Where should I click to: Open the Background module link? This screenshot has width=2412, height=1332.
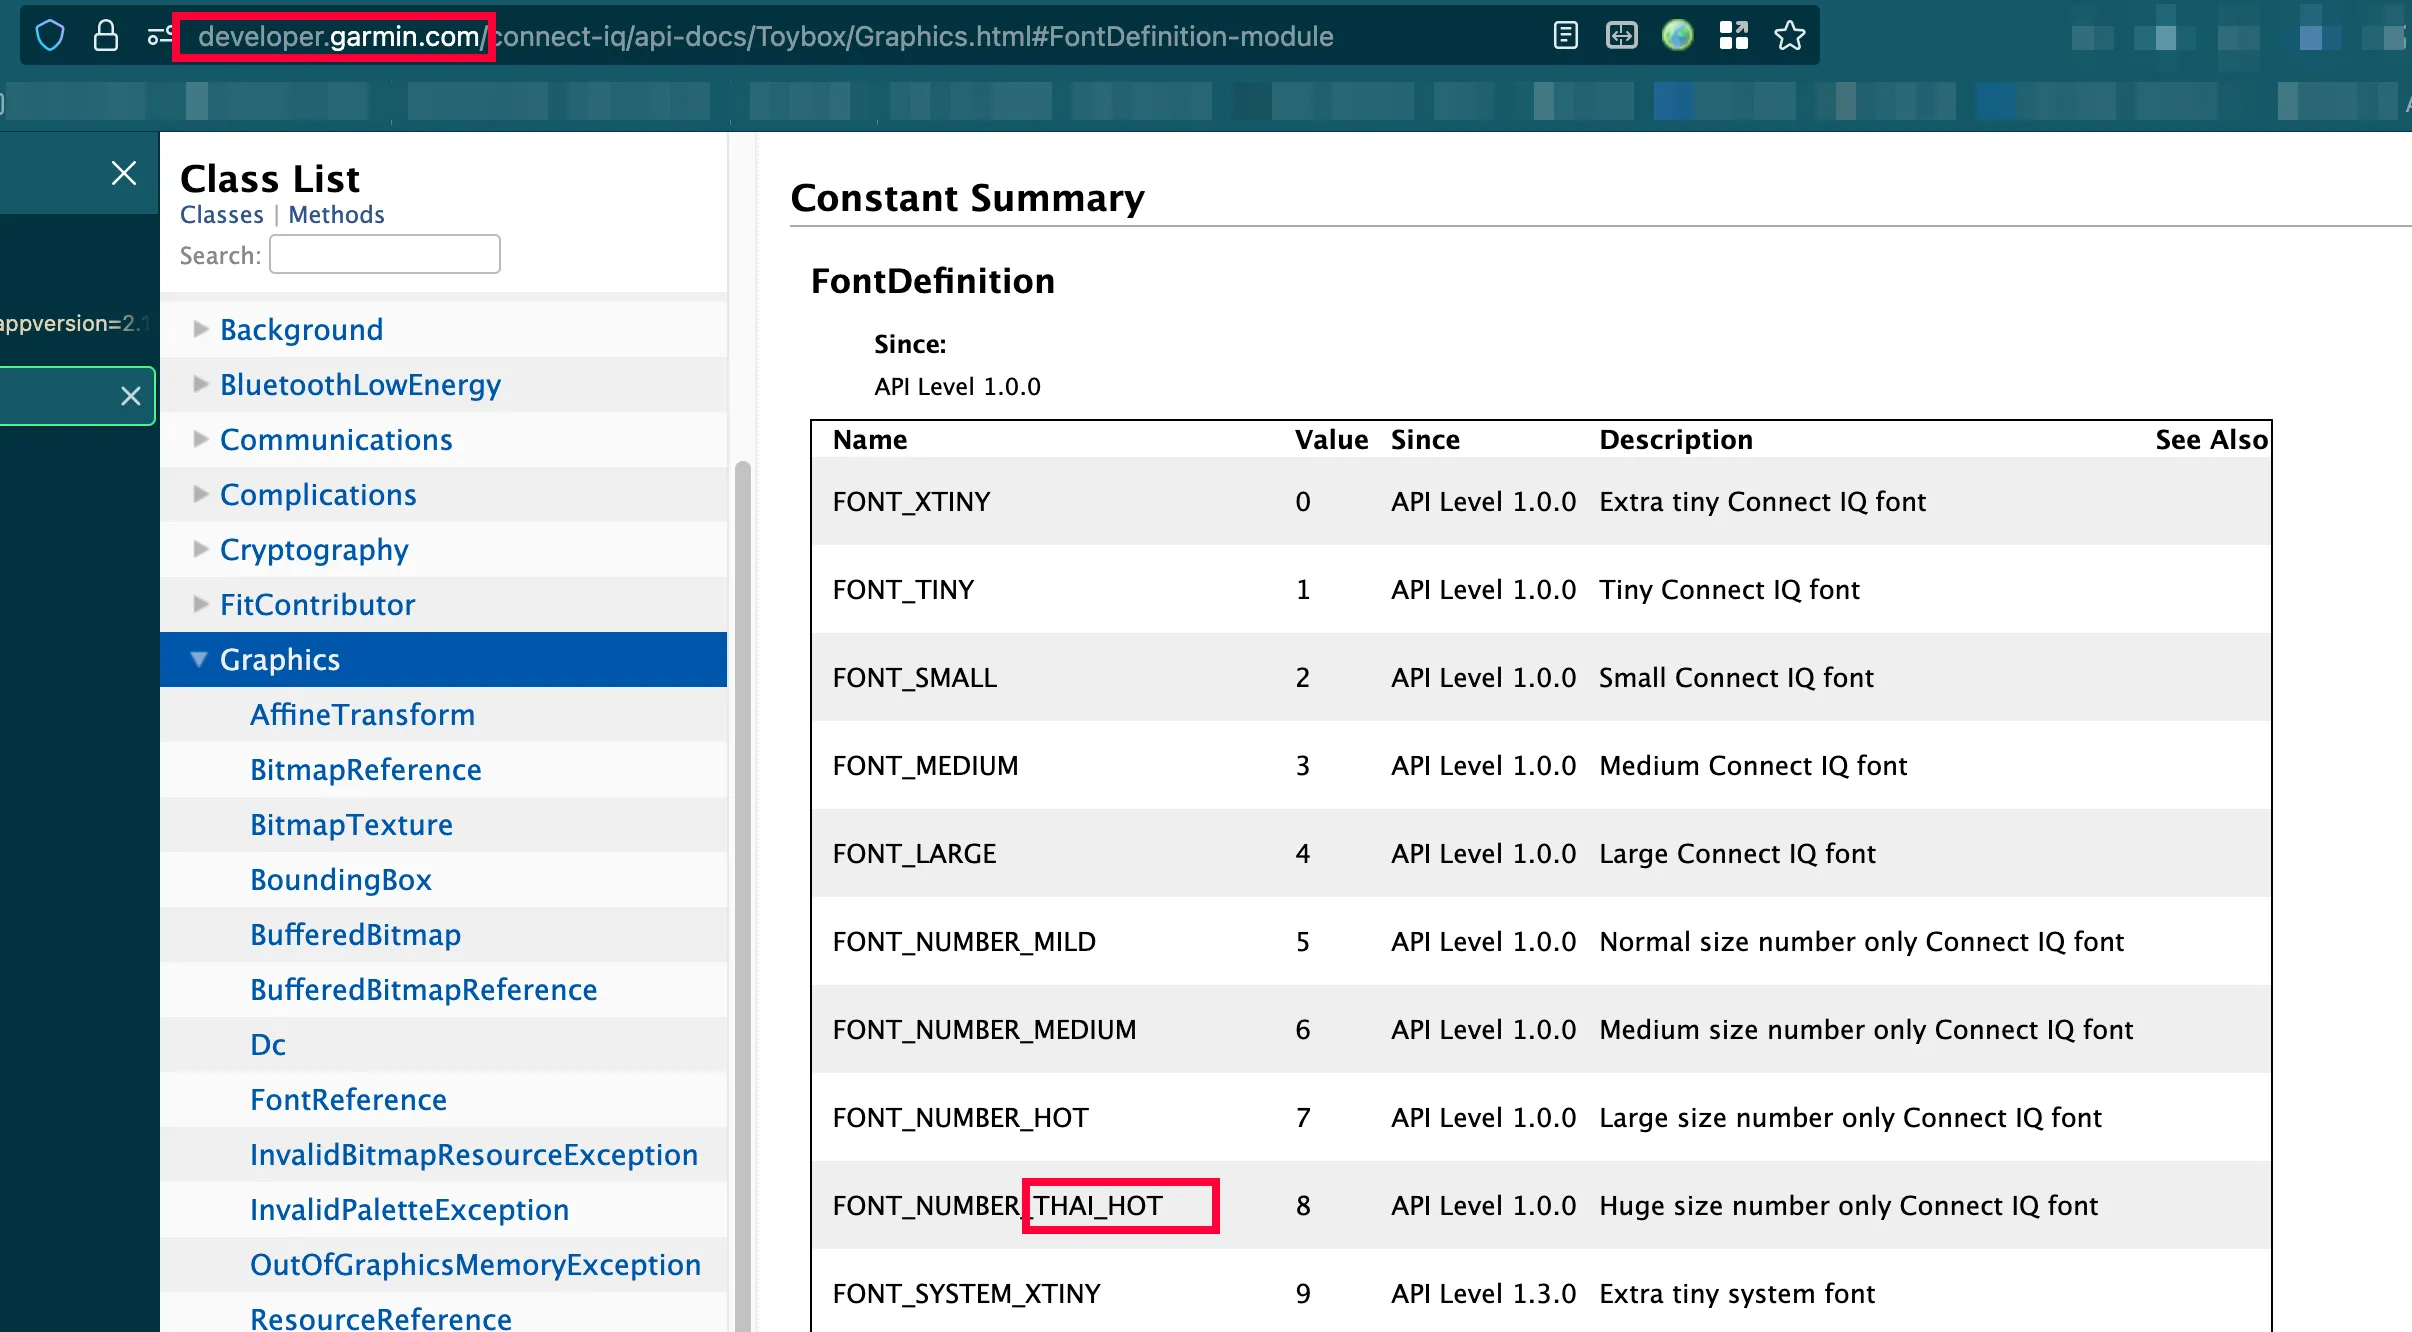[x=301, y=330]
